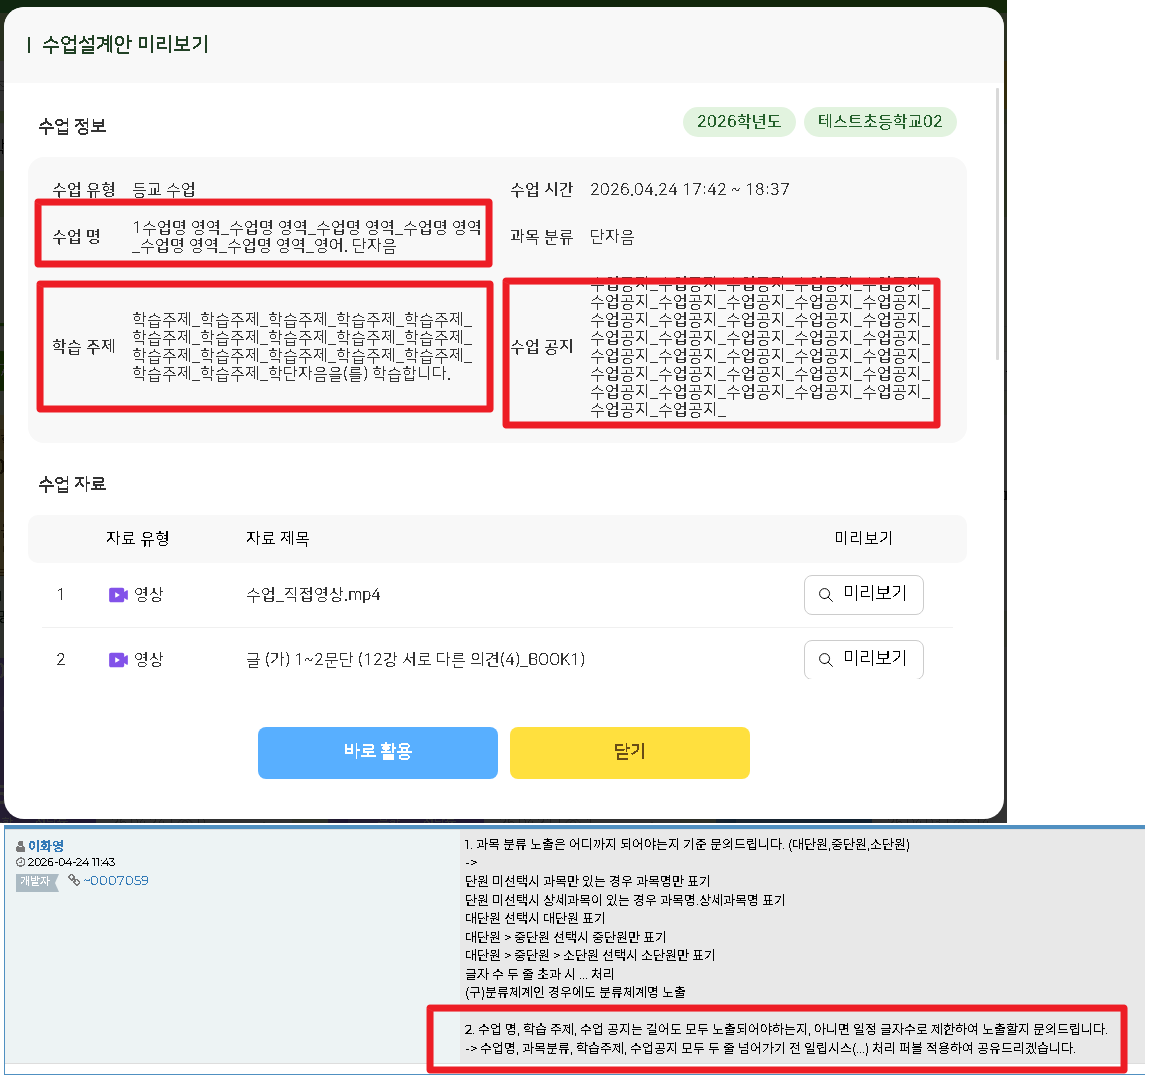This screenshot has height=1082, width=1153.
Task: Click the user icon beside 이화영
Action: pos(21,846)
